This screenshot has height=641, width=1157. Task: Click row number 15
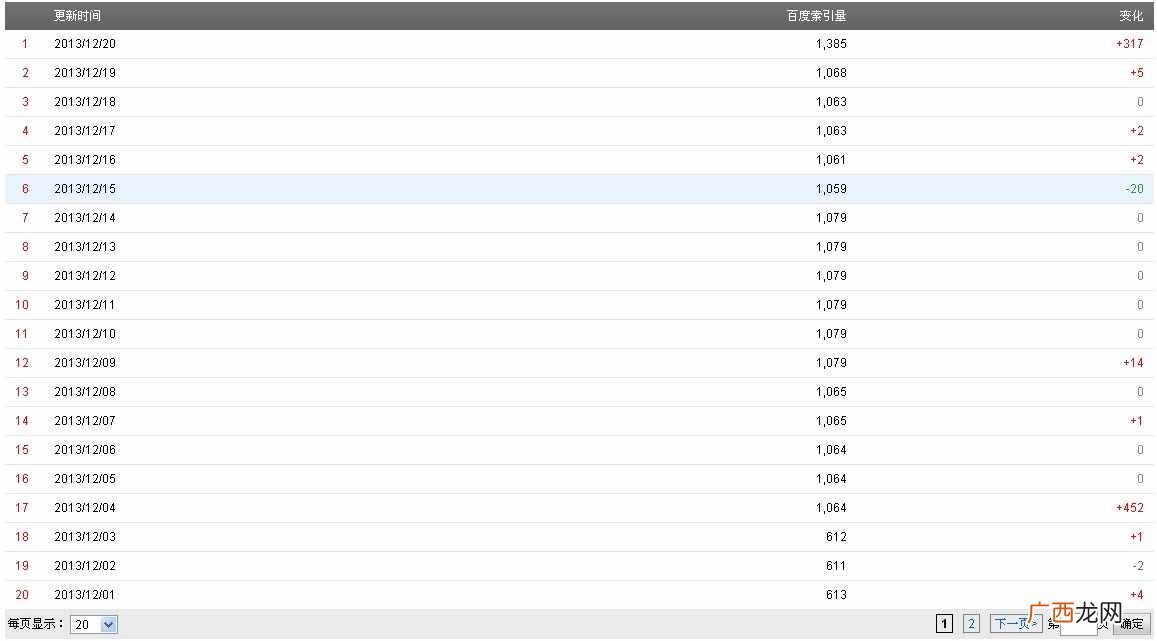click(22, 449)
